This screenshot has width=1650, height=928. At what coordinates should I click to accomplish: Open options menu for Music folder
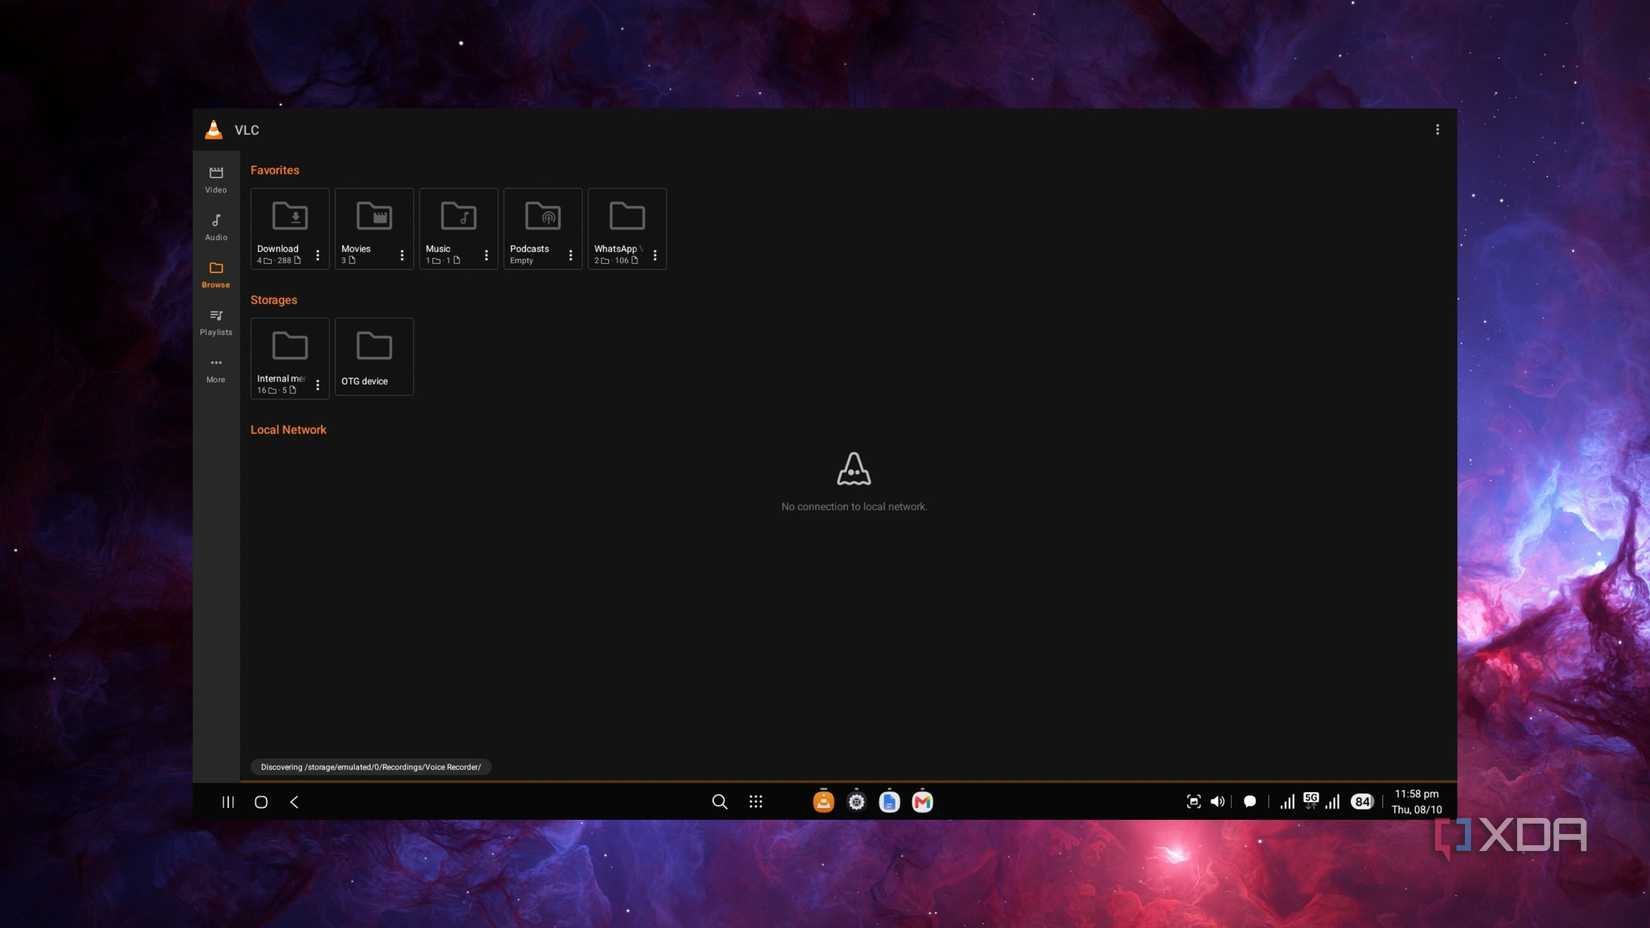(486, 256)
